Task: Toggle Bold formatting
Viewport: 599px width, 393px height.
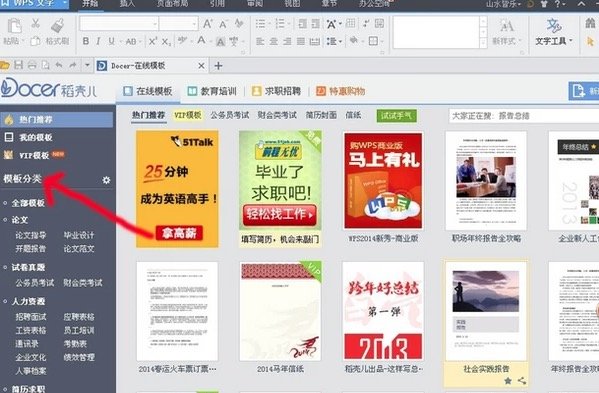Action: [86, 41]
